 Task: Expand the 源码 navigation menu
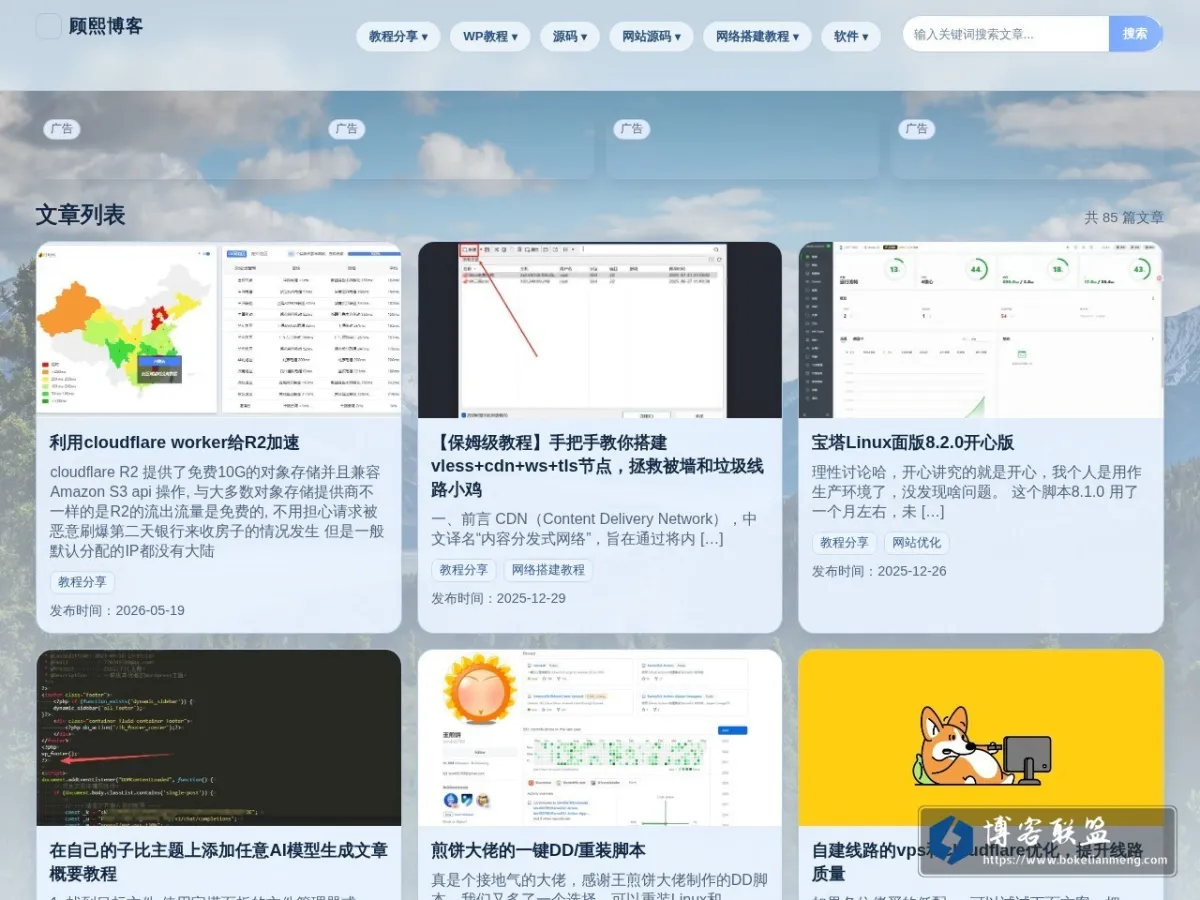[x=570, y=36]
